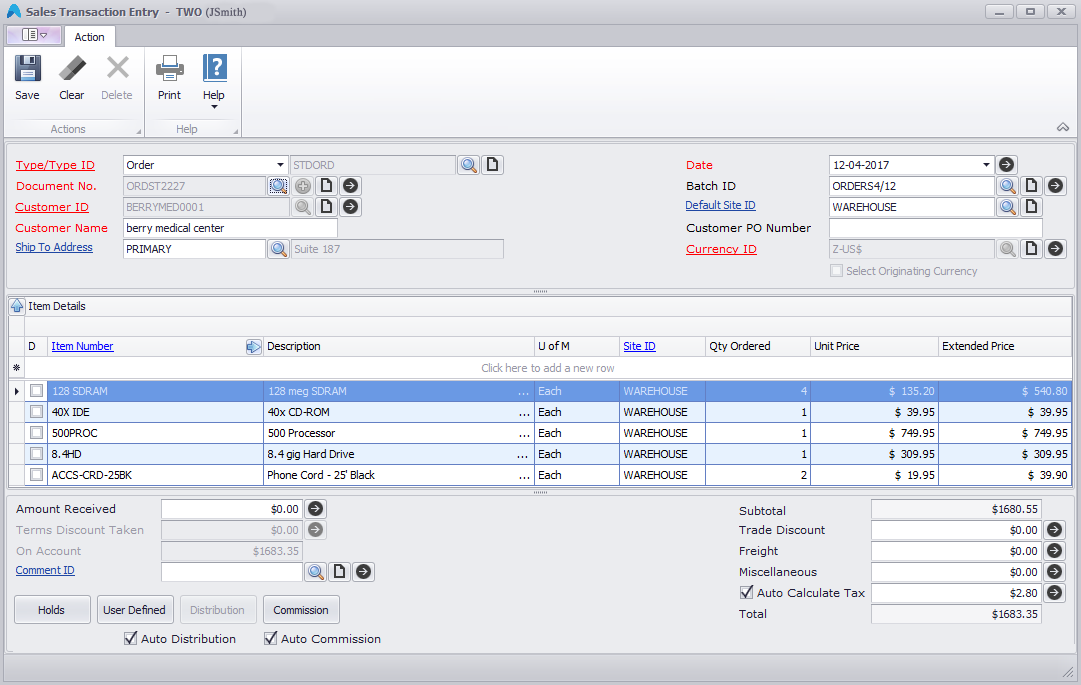Look up Comment ID

(316, 572)
